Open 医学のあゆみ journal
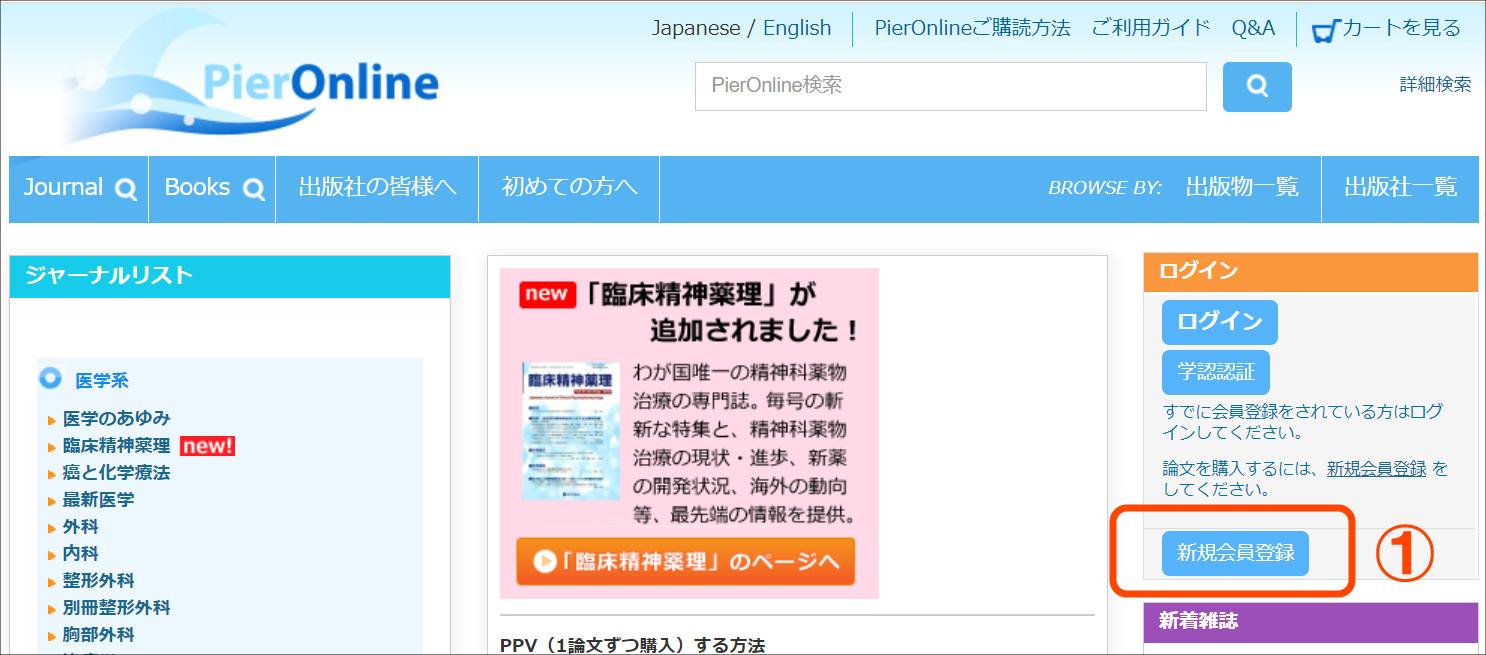 click(117, 419)
